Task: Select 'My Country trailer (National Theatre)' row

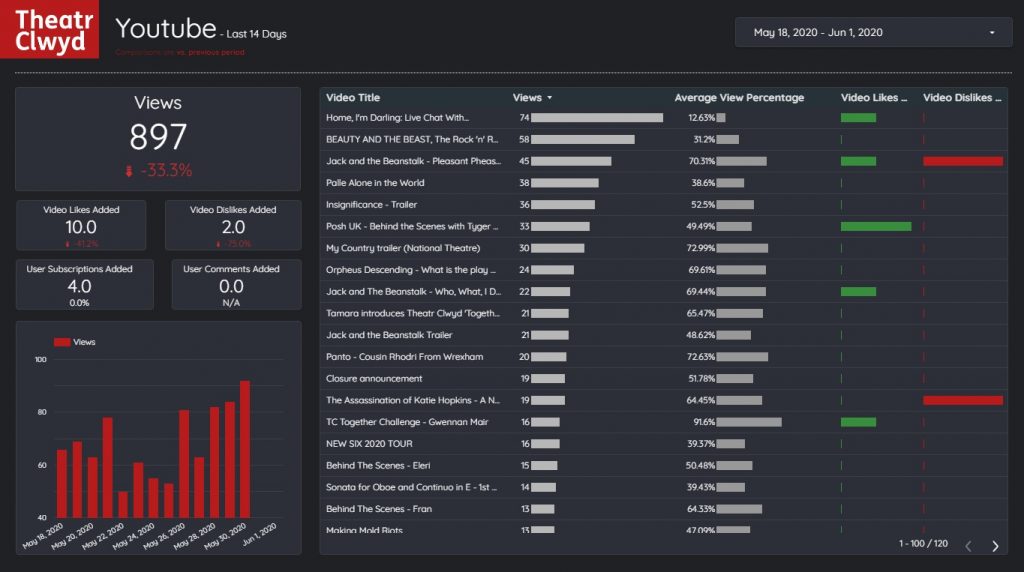Action: click(x=664, y=248)
